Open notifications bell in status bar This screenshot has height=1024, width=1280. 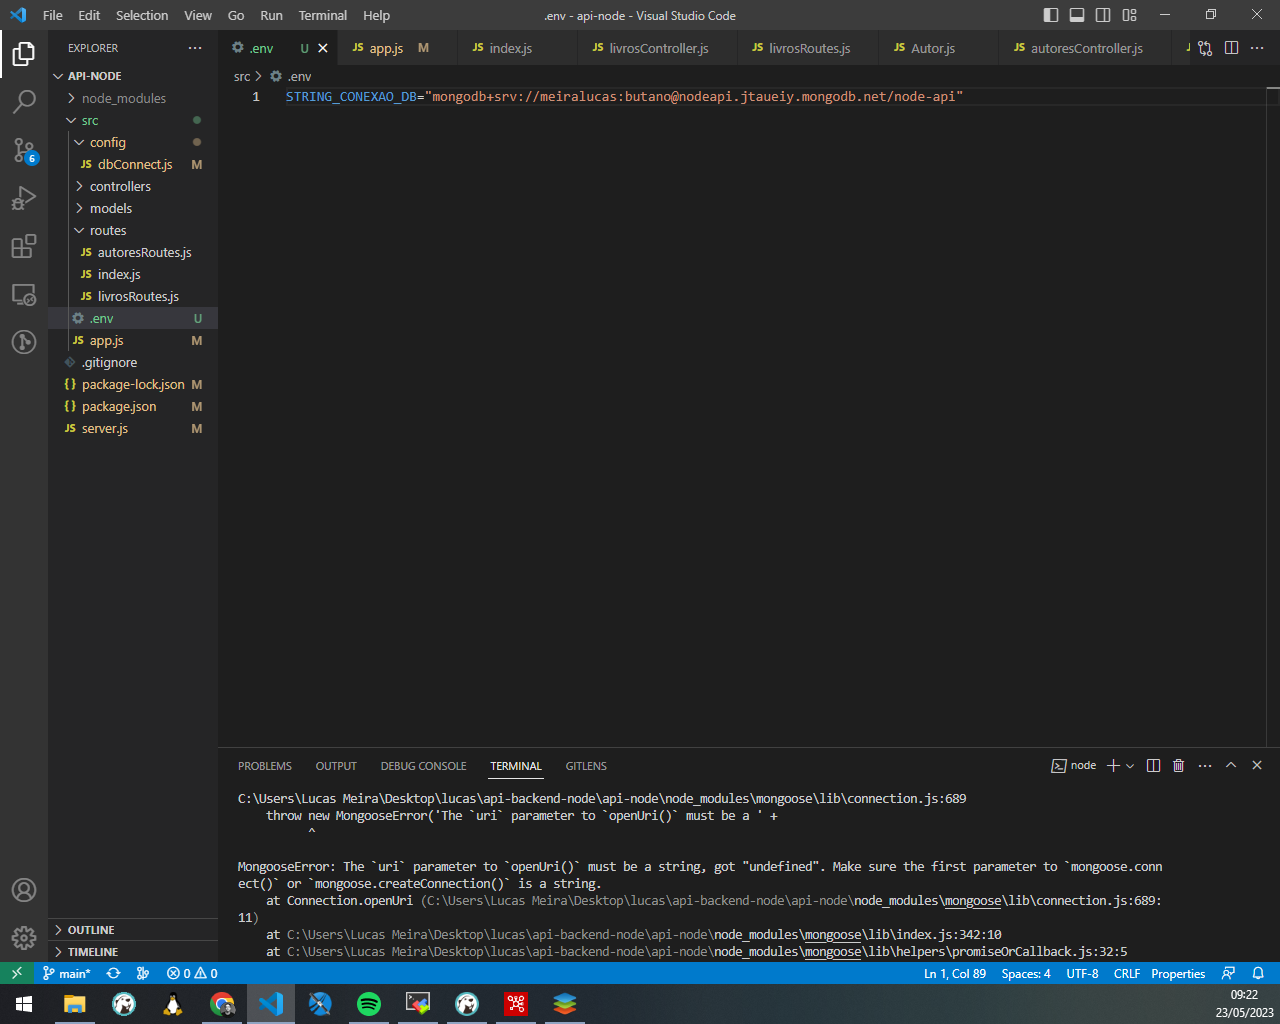pos(1258,973)
